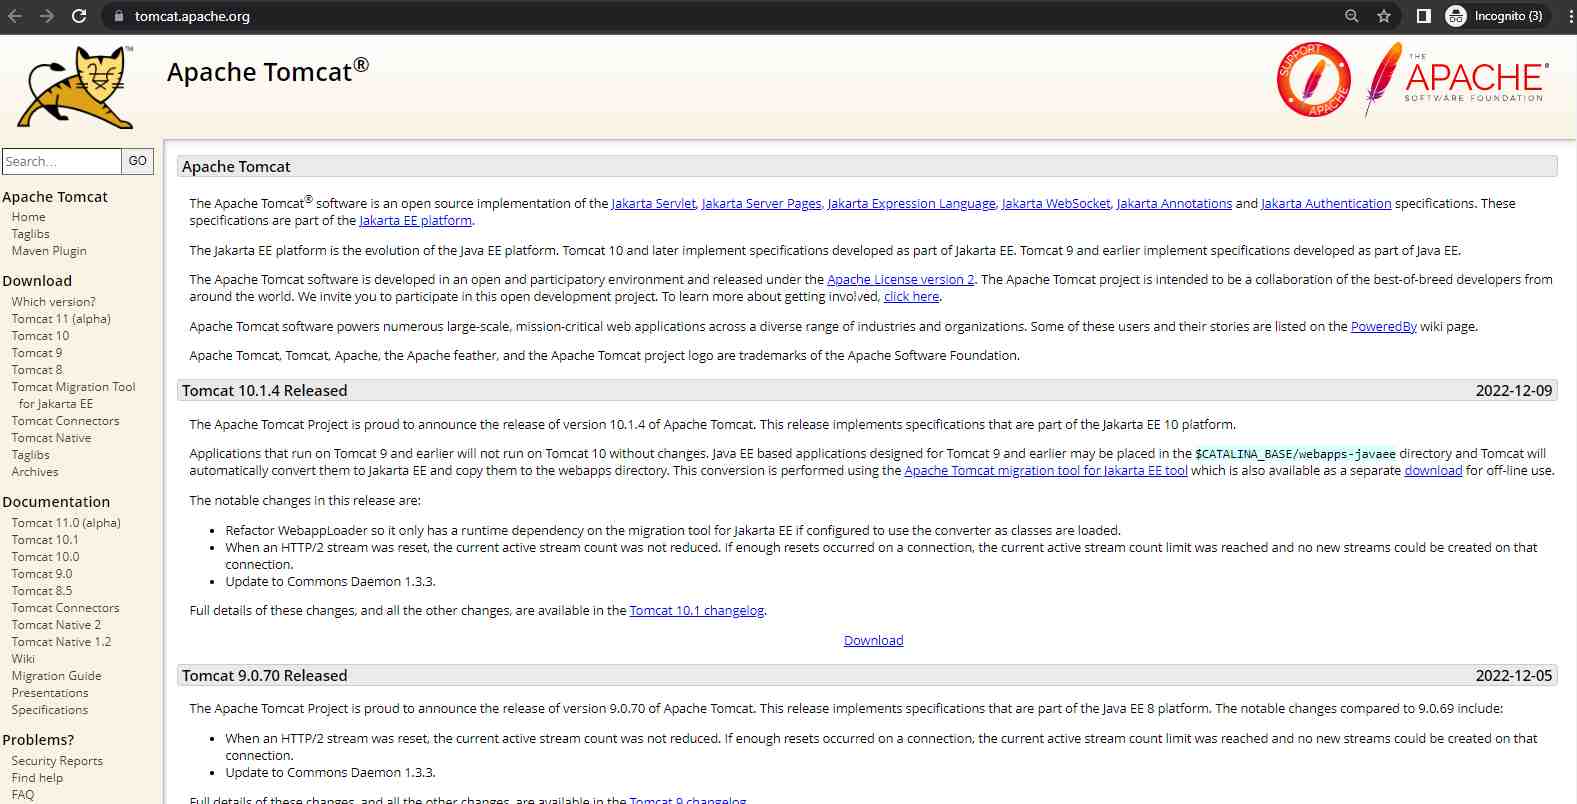Image resolution: width=1577 pixels, height=804 pixels.
Task: Open Find help link
Action: (x=37, y=778)
